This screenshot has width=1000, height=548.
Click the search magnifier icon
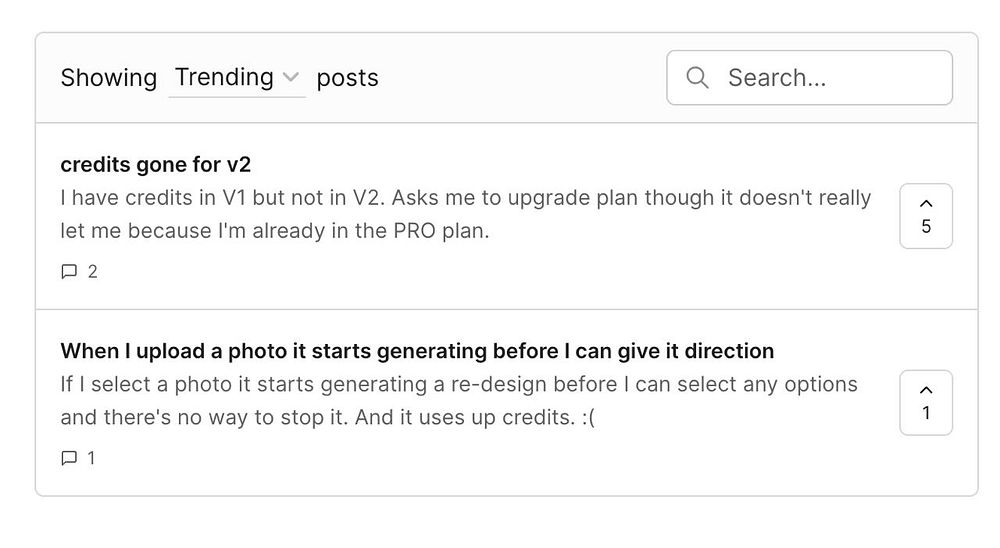[x=697, y=78]
